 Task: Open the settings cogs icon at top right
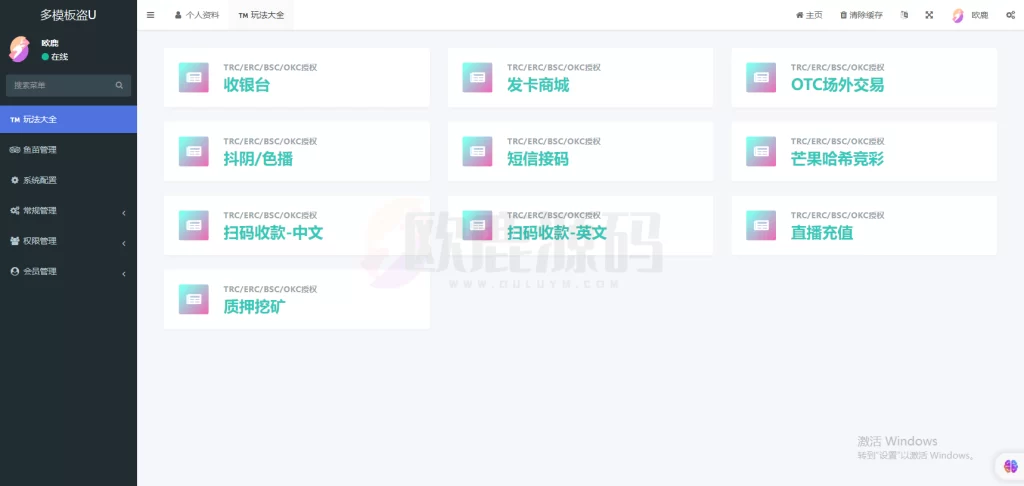[1010, 15]
